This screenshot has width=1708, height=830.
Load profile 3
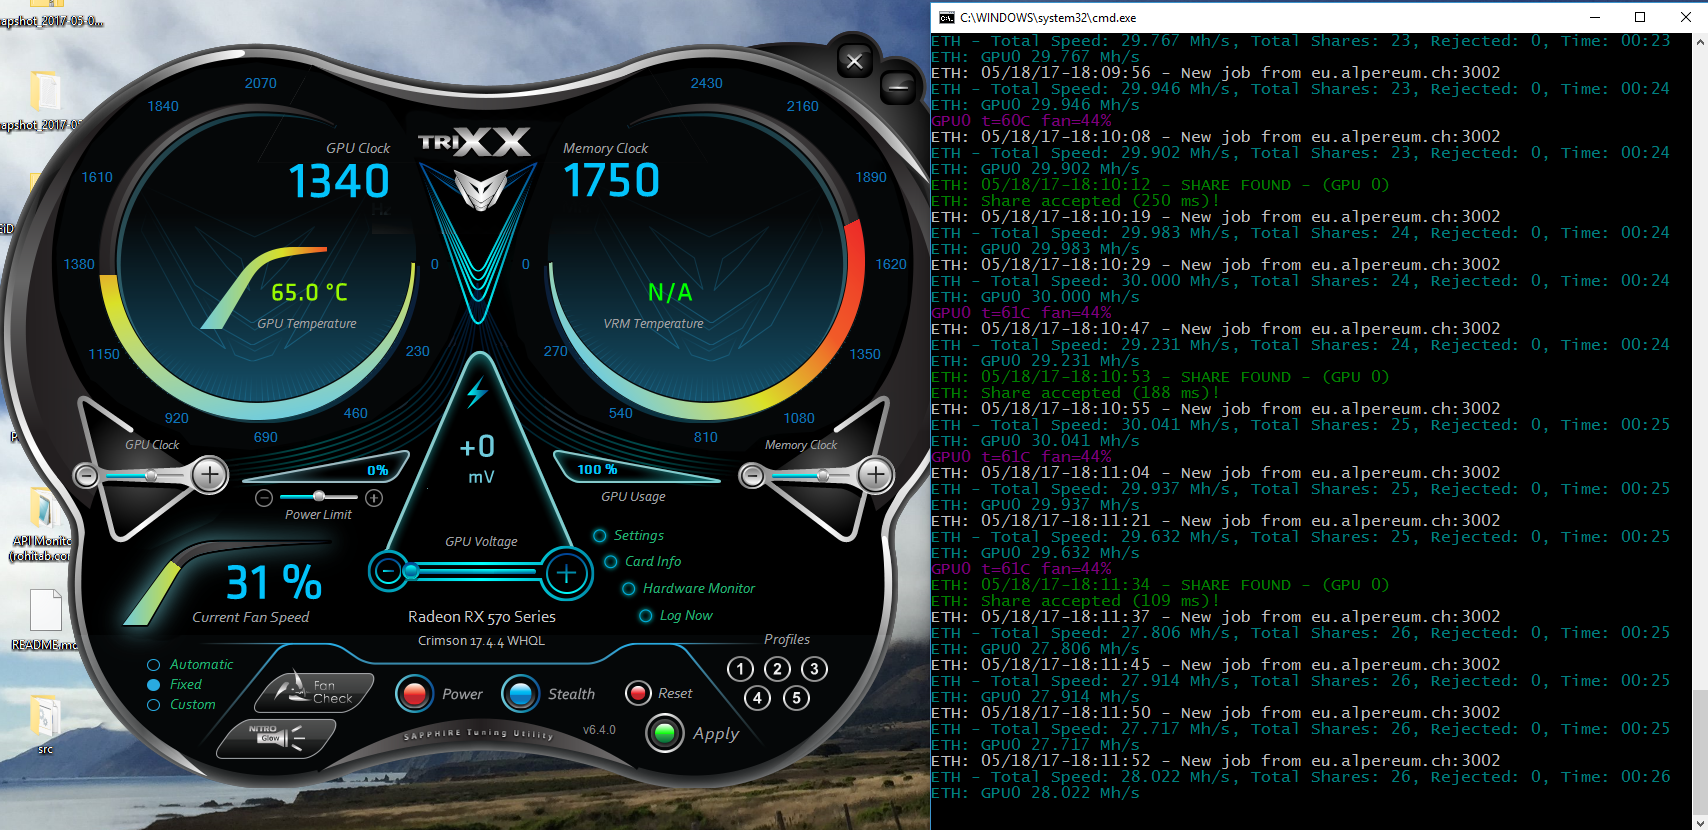click(x=814, y=669)
